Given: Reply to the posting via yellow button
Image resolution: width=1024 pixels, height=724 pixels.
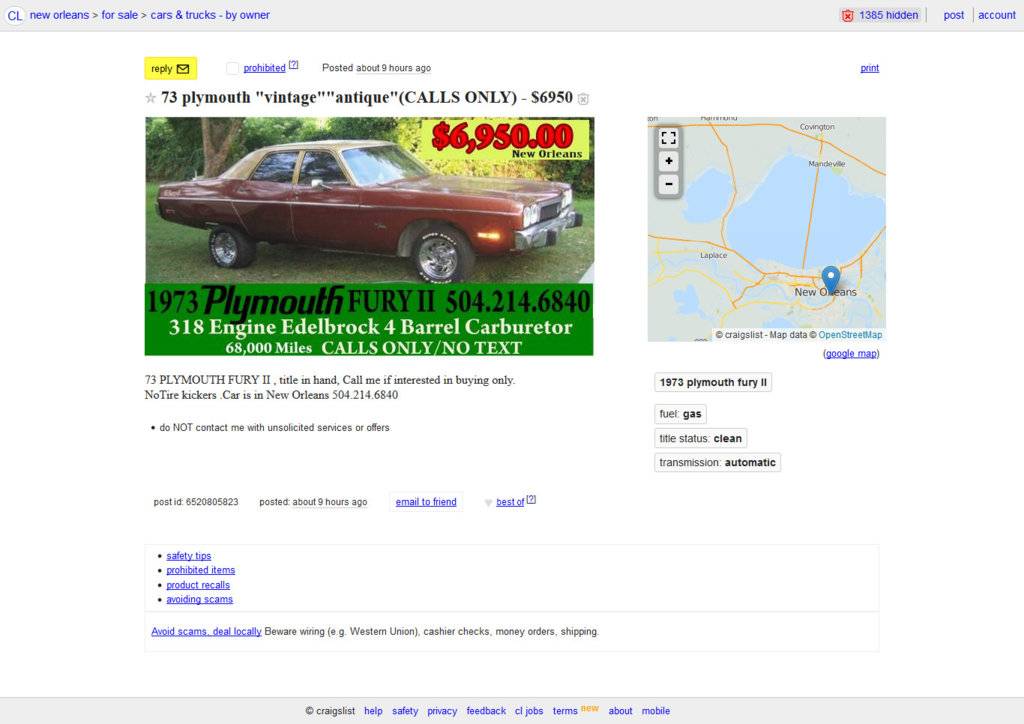Looking at the screenshot, I should click(170, 69).
